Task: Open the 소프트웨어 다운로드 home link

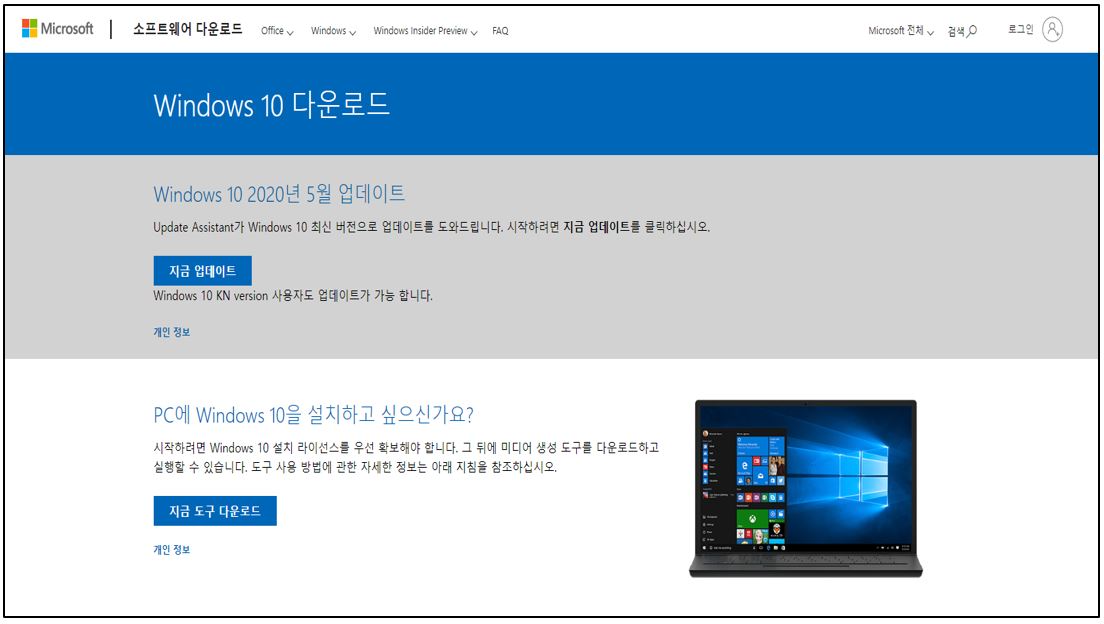Action: (187, 29)
